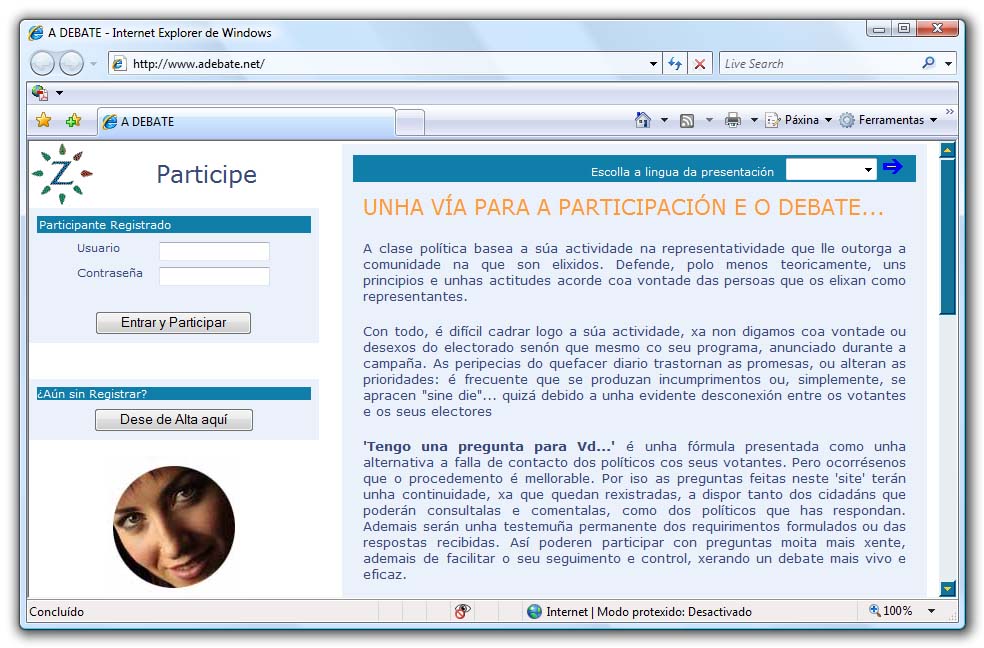Click the Home page icon

(x=643, y=120)
